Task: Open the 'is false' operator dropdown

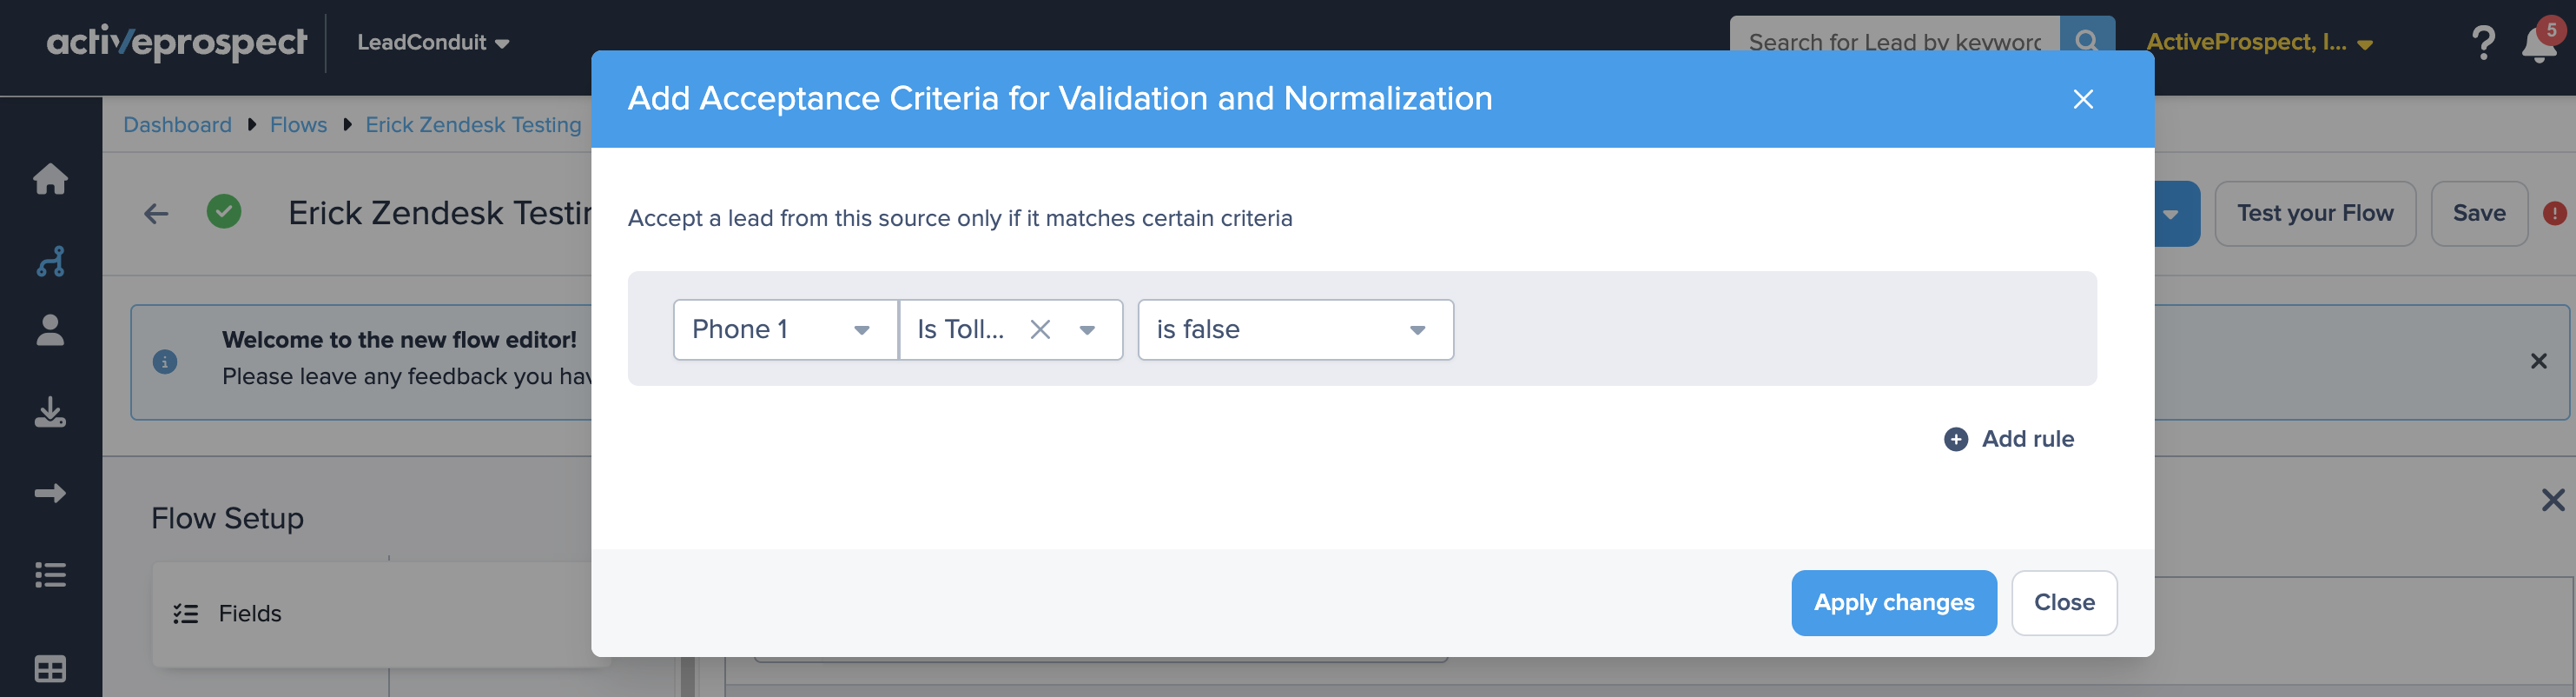Action: point(1416,330)
